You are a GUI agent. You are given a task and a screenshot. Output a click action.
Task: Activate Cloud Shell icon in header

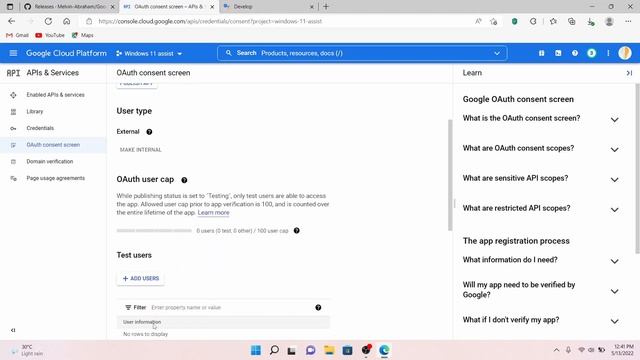(x=558, y=53)
